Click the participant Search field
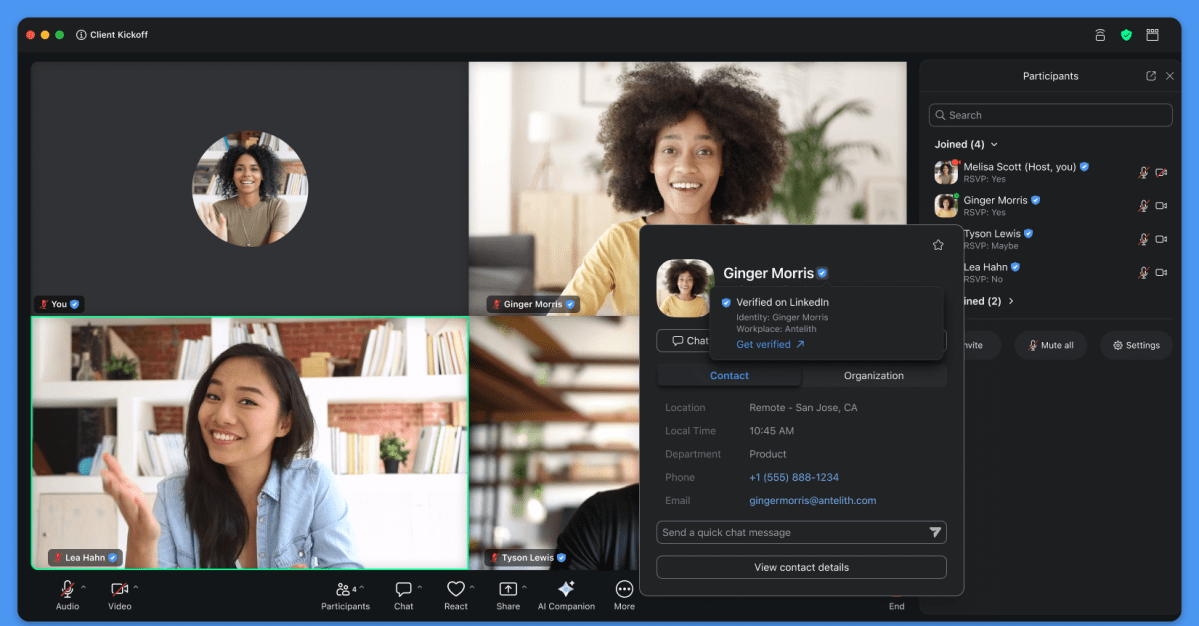 [1050, 115]
